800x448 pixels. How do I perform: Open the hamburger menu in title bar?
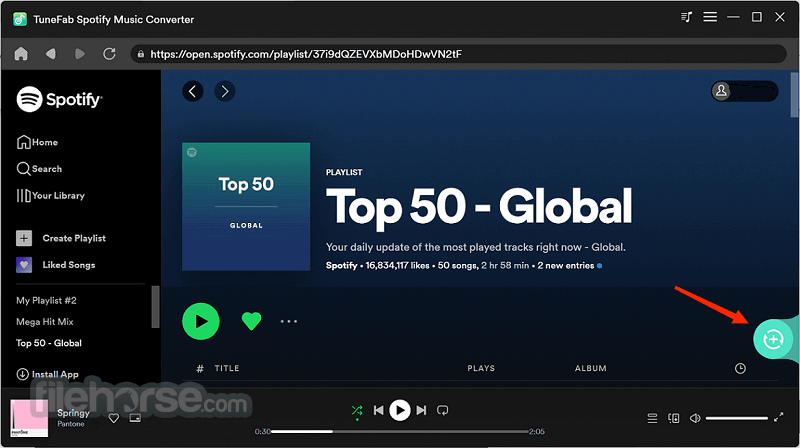pyautogui.click(x=710, y=17)
